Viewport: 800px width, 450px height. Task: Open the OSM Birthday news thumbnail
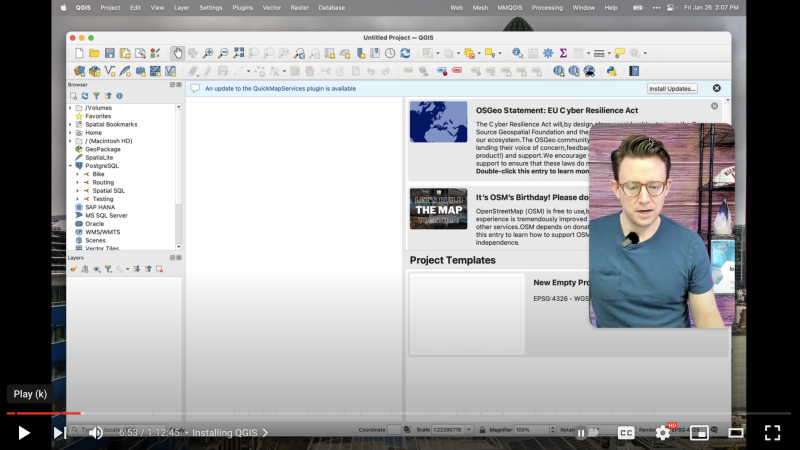(438, 209)
